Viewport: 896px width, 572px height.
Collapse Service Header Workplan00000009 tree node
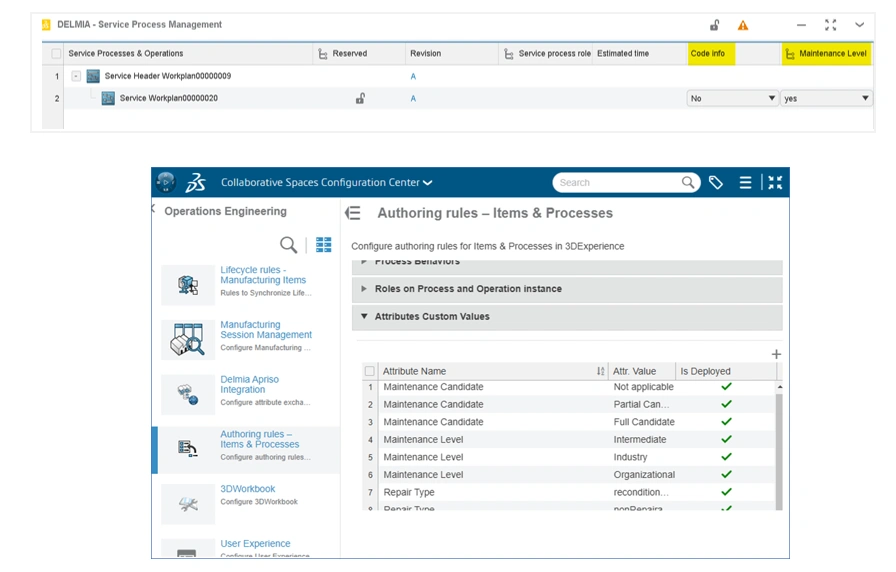[x=76, y=76]
